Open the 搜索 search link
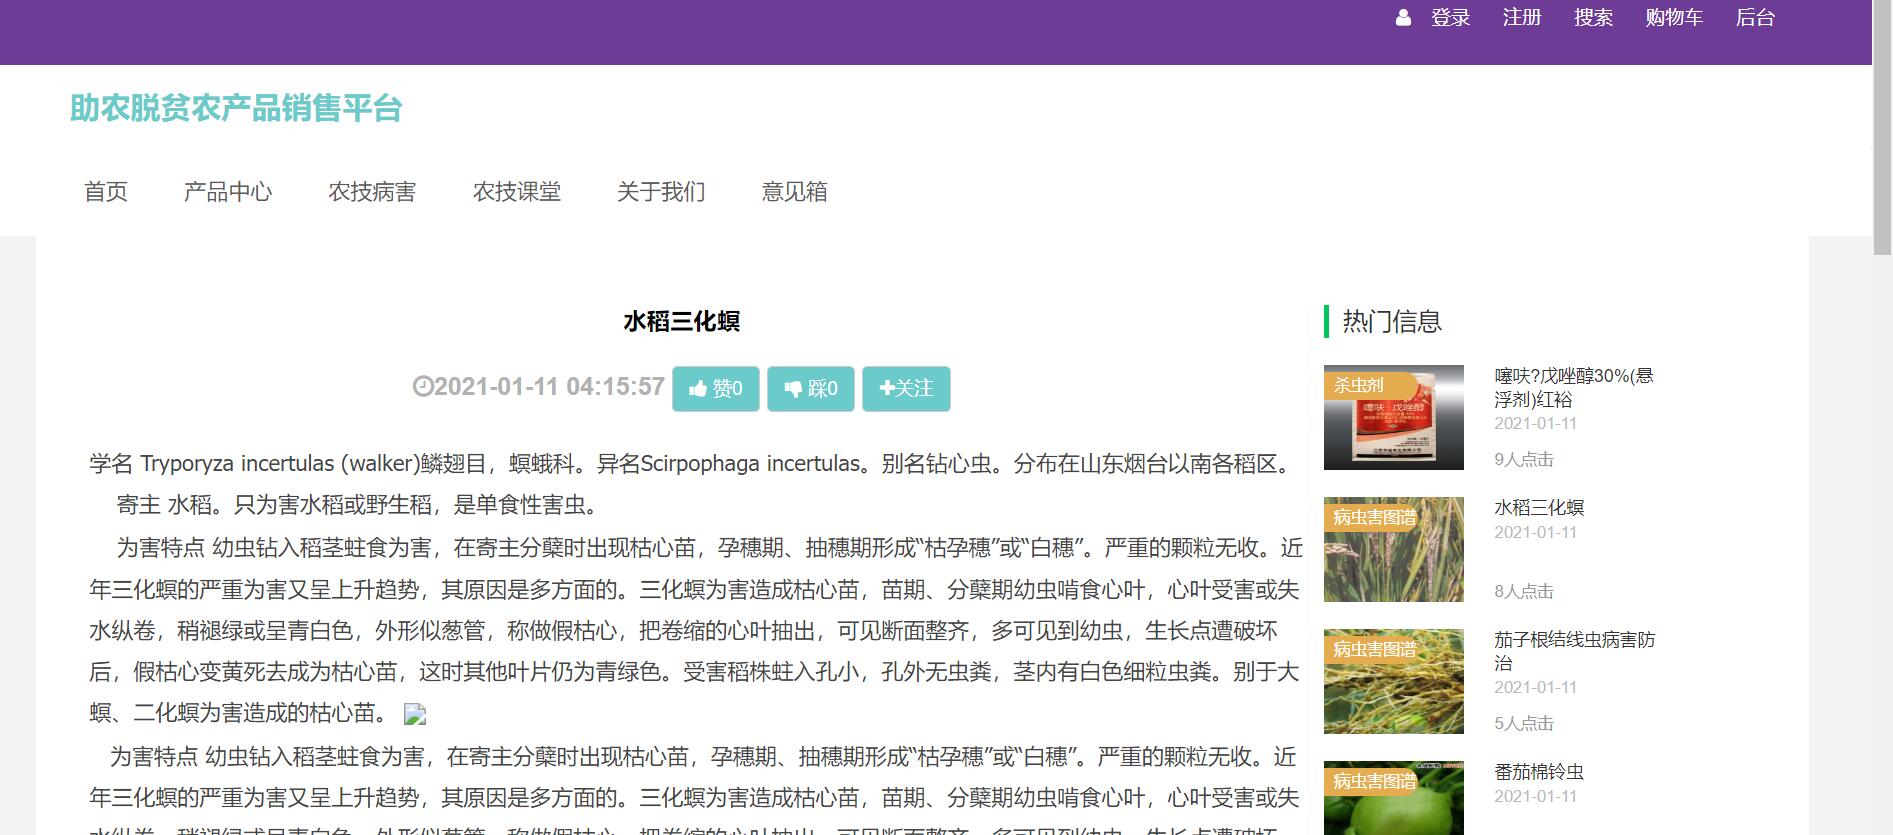This screenshot has width=1893, height=835. (1593, 18)
